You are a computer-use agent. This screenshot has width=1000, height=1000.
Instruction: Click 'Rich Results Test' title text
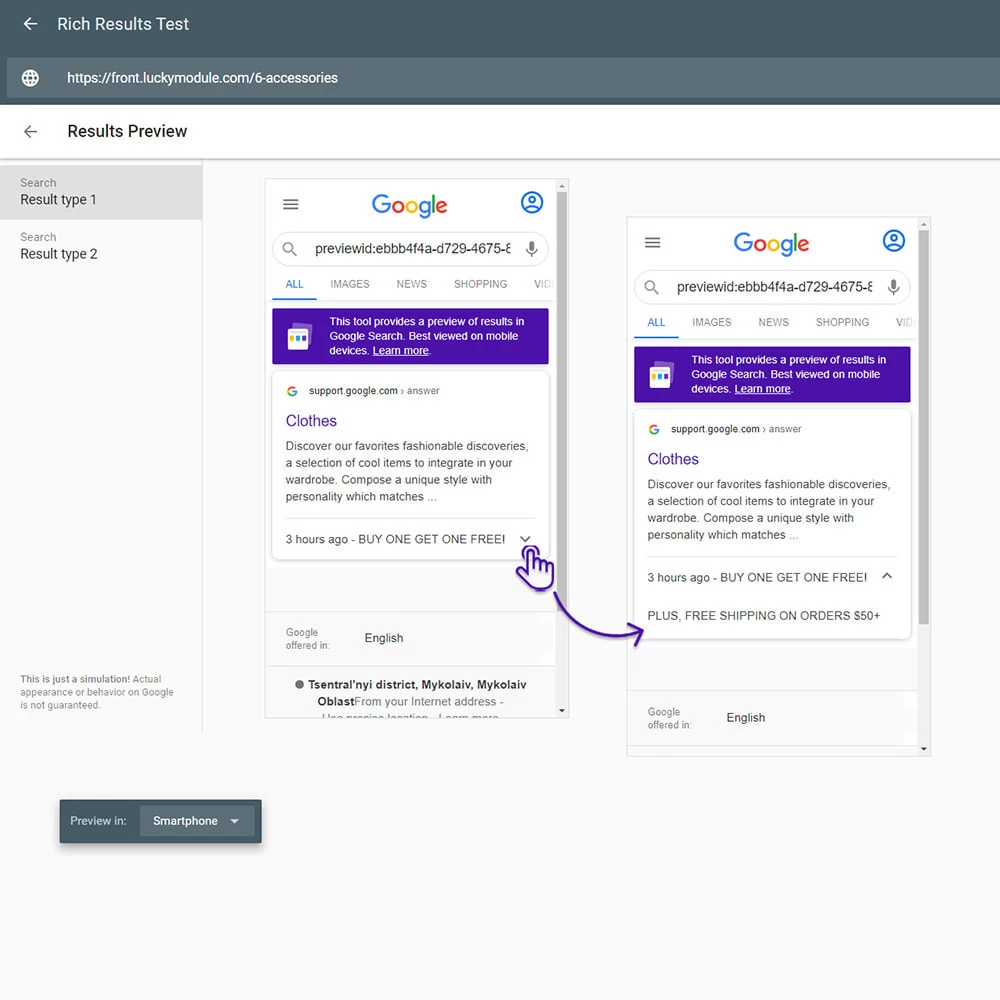pos(123,24)
